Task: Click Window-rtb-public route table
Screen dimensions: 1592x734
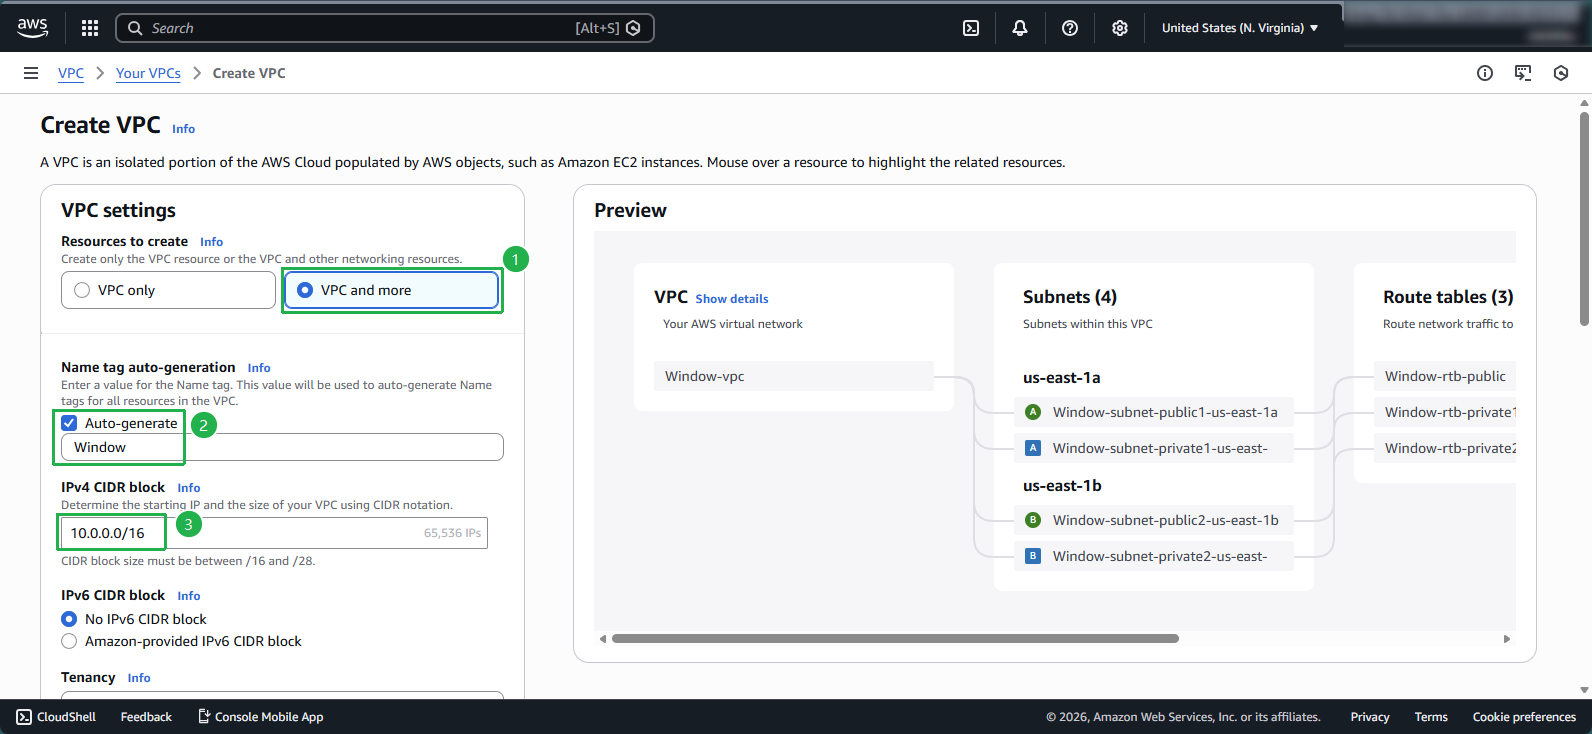Action: pyautogui.click(x=1445, y=376)
